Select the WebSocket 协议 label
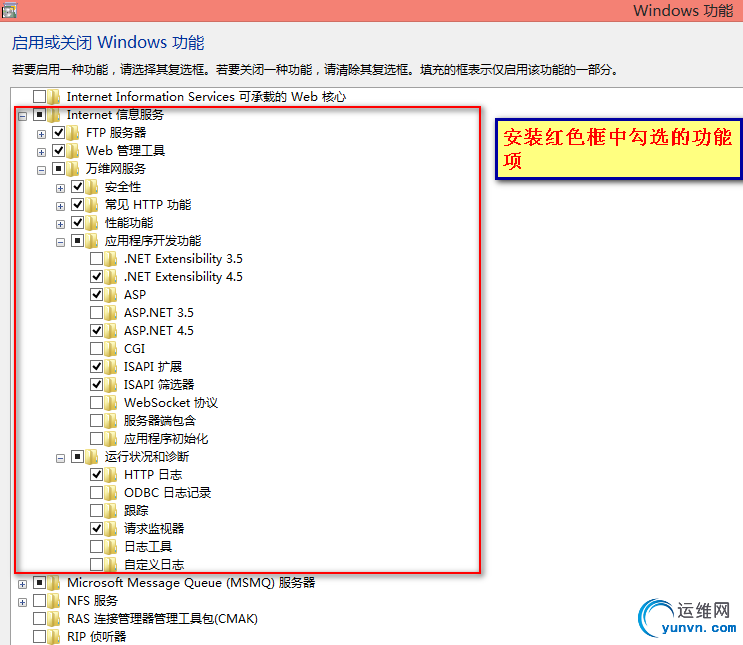 point(171,403)
